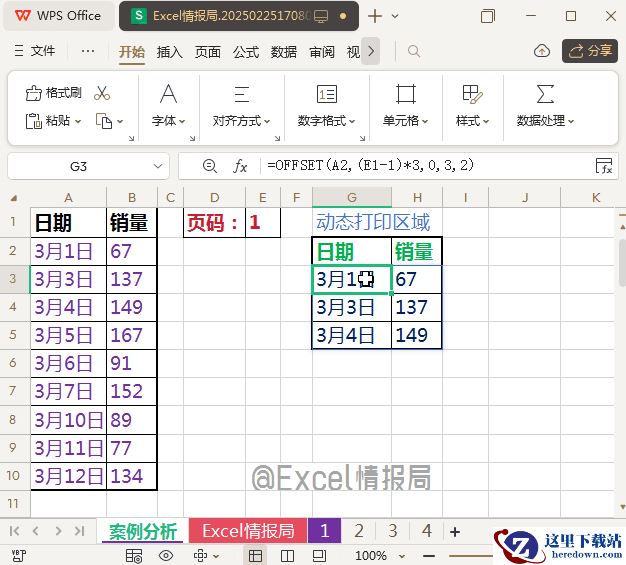This screenshot has width=626, height=565.
Task: Click the cloud upload icon
Action: [x=542, y=51]
